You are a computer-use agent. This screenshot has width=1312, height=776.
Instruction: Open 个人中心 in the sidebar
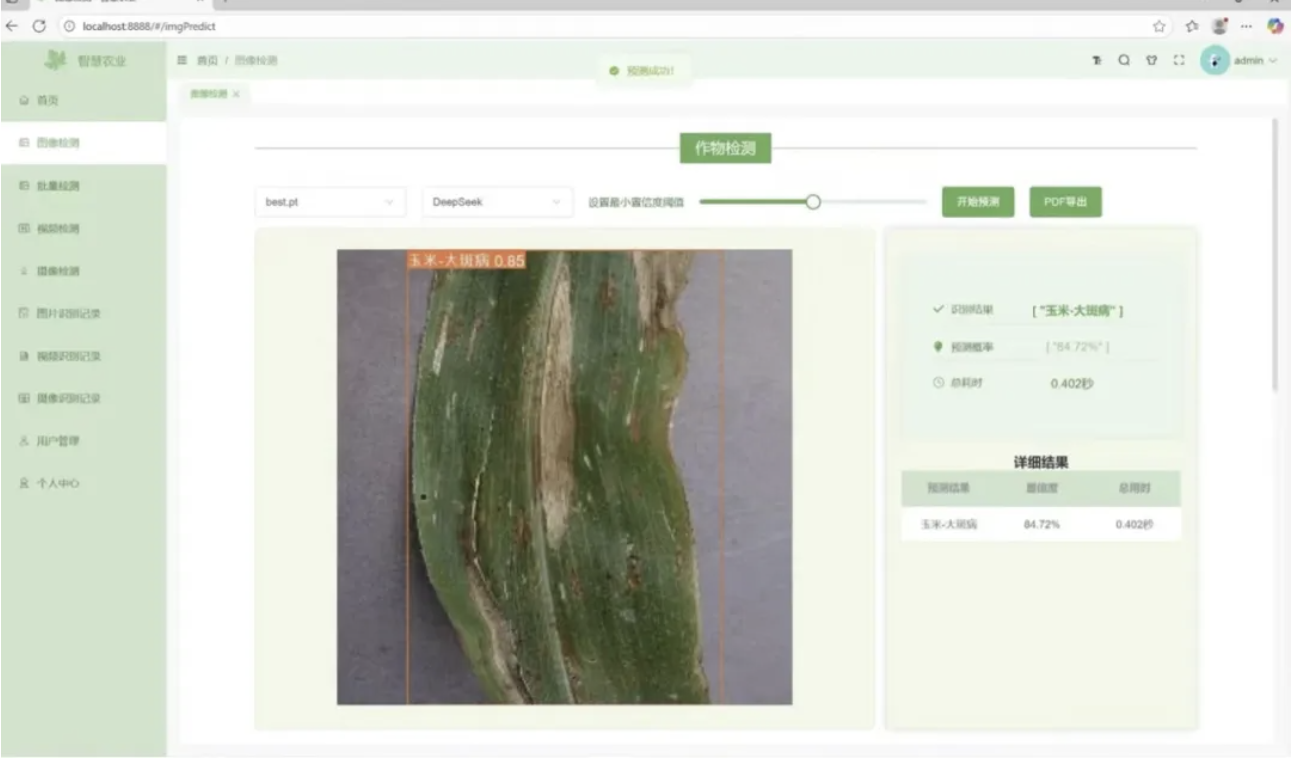83,483
